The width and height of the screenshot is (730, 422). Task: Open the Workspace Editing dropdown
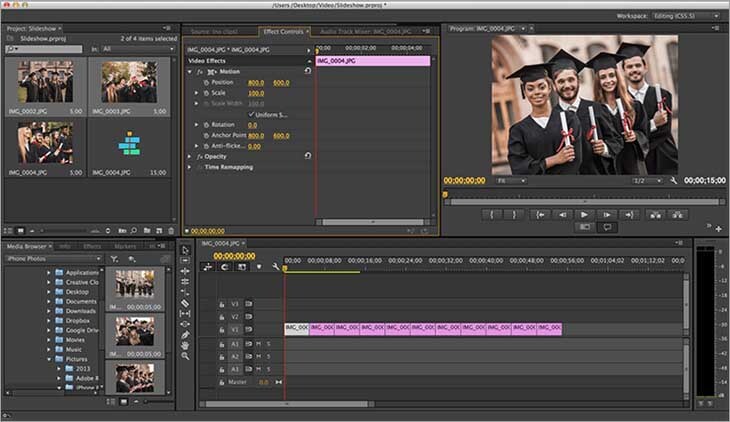pos(685,16)
